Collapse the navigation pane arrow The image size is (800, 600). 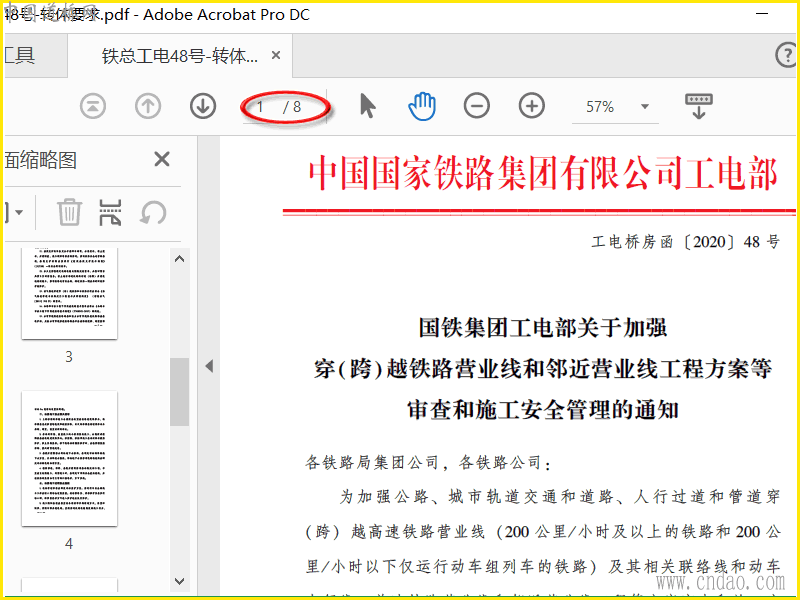click(x=209, y=366)
